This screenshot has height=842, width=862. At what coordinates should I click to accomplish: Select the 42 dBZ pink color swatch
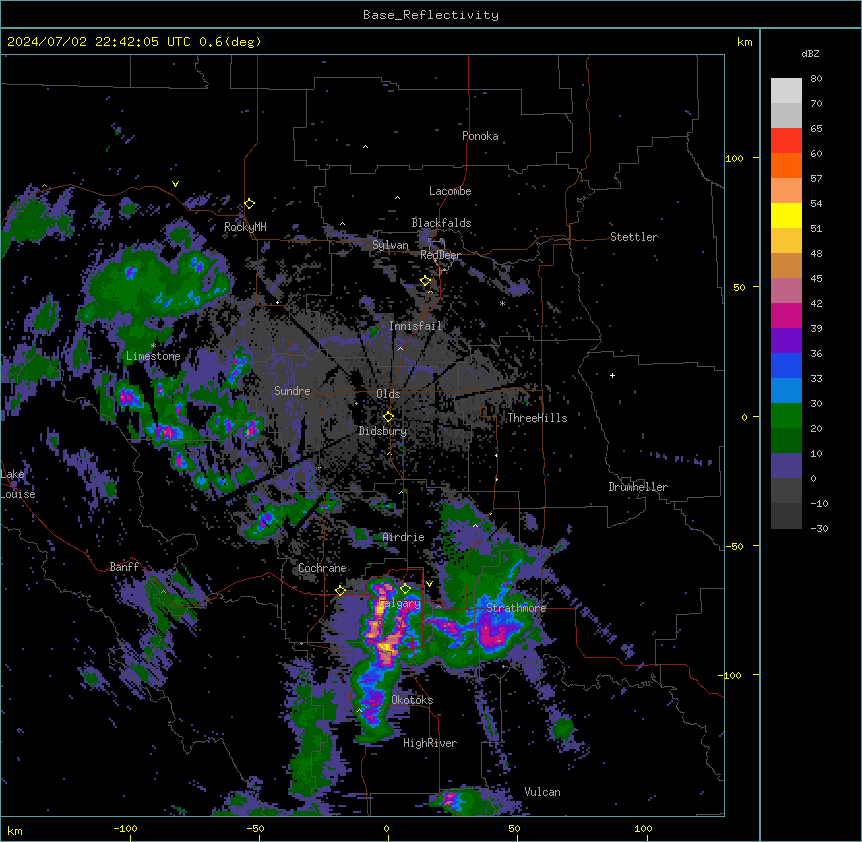786,290
